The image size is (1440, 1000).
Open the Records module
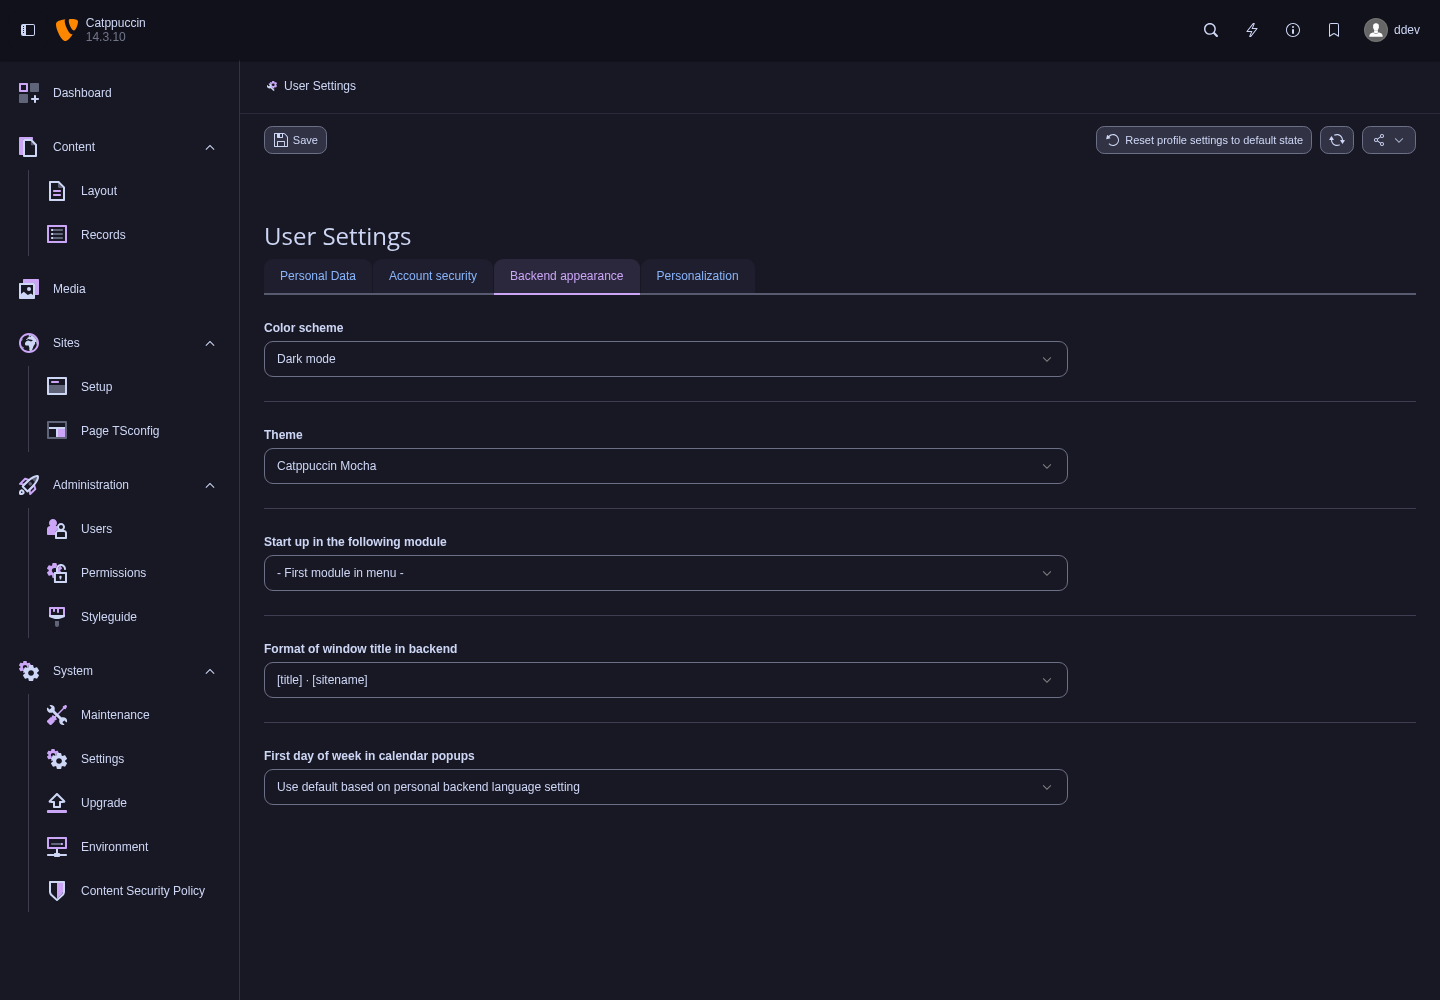134,235
